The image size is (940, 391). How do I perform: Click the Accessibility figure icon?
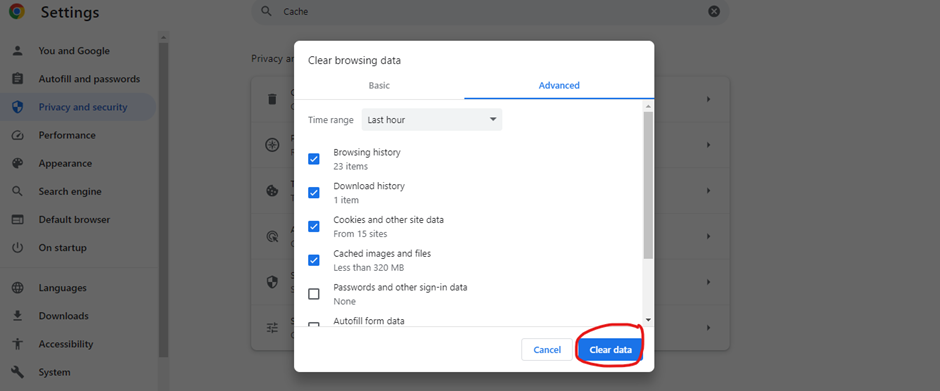(17, 344)
